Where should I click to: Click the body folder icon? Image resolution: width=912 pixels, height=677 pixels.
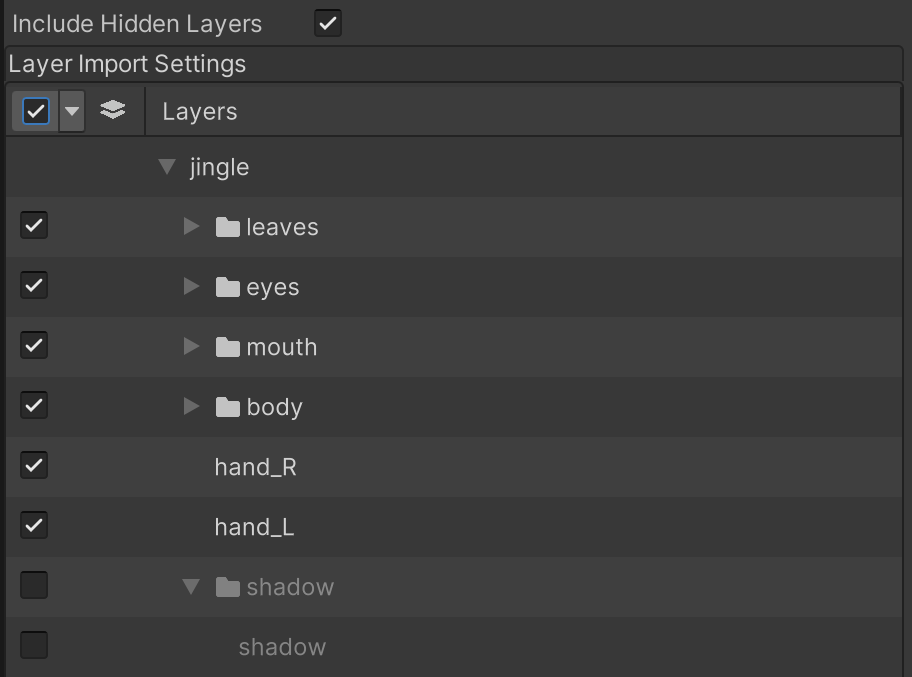click(x=228, y=407)
